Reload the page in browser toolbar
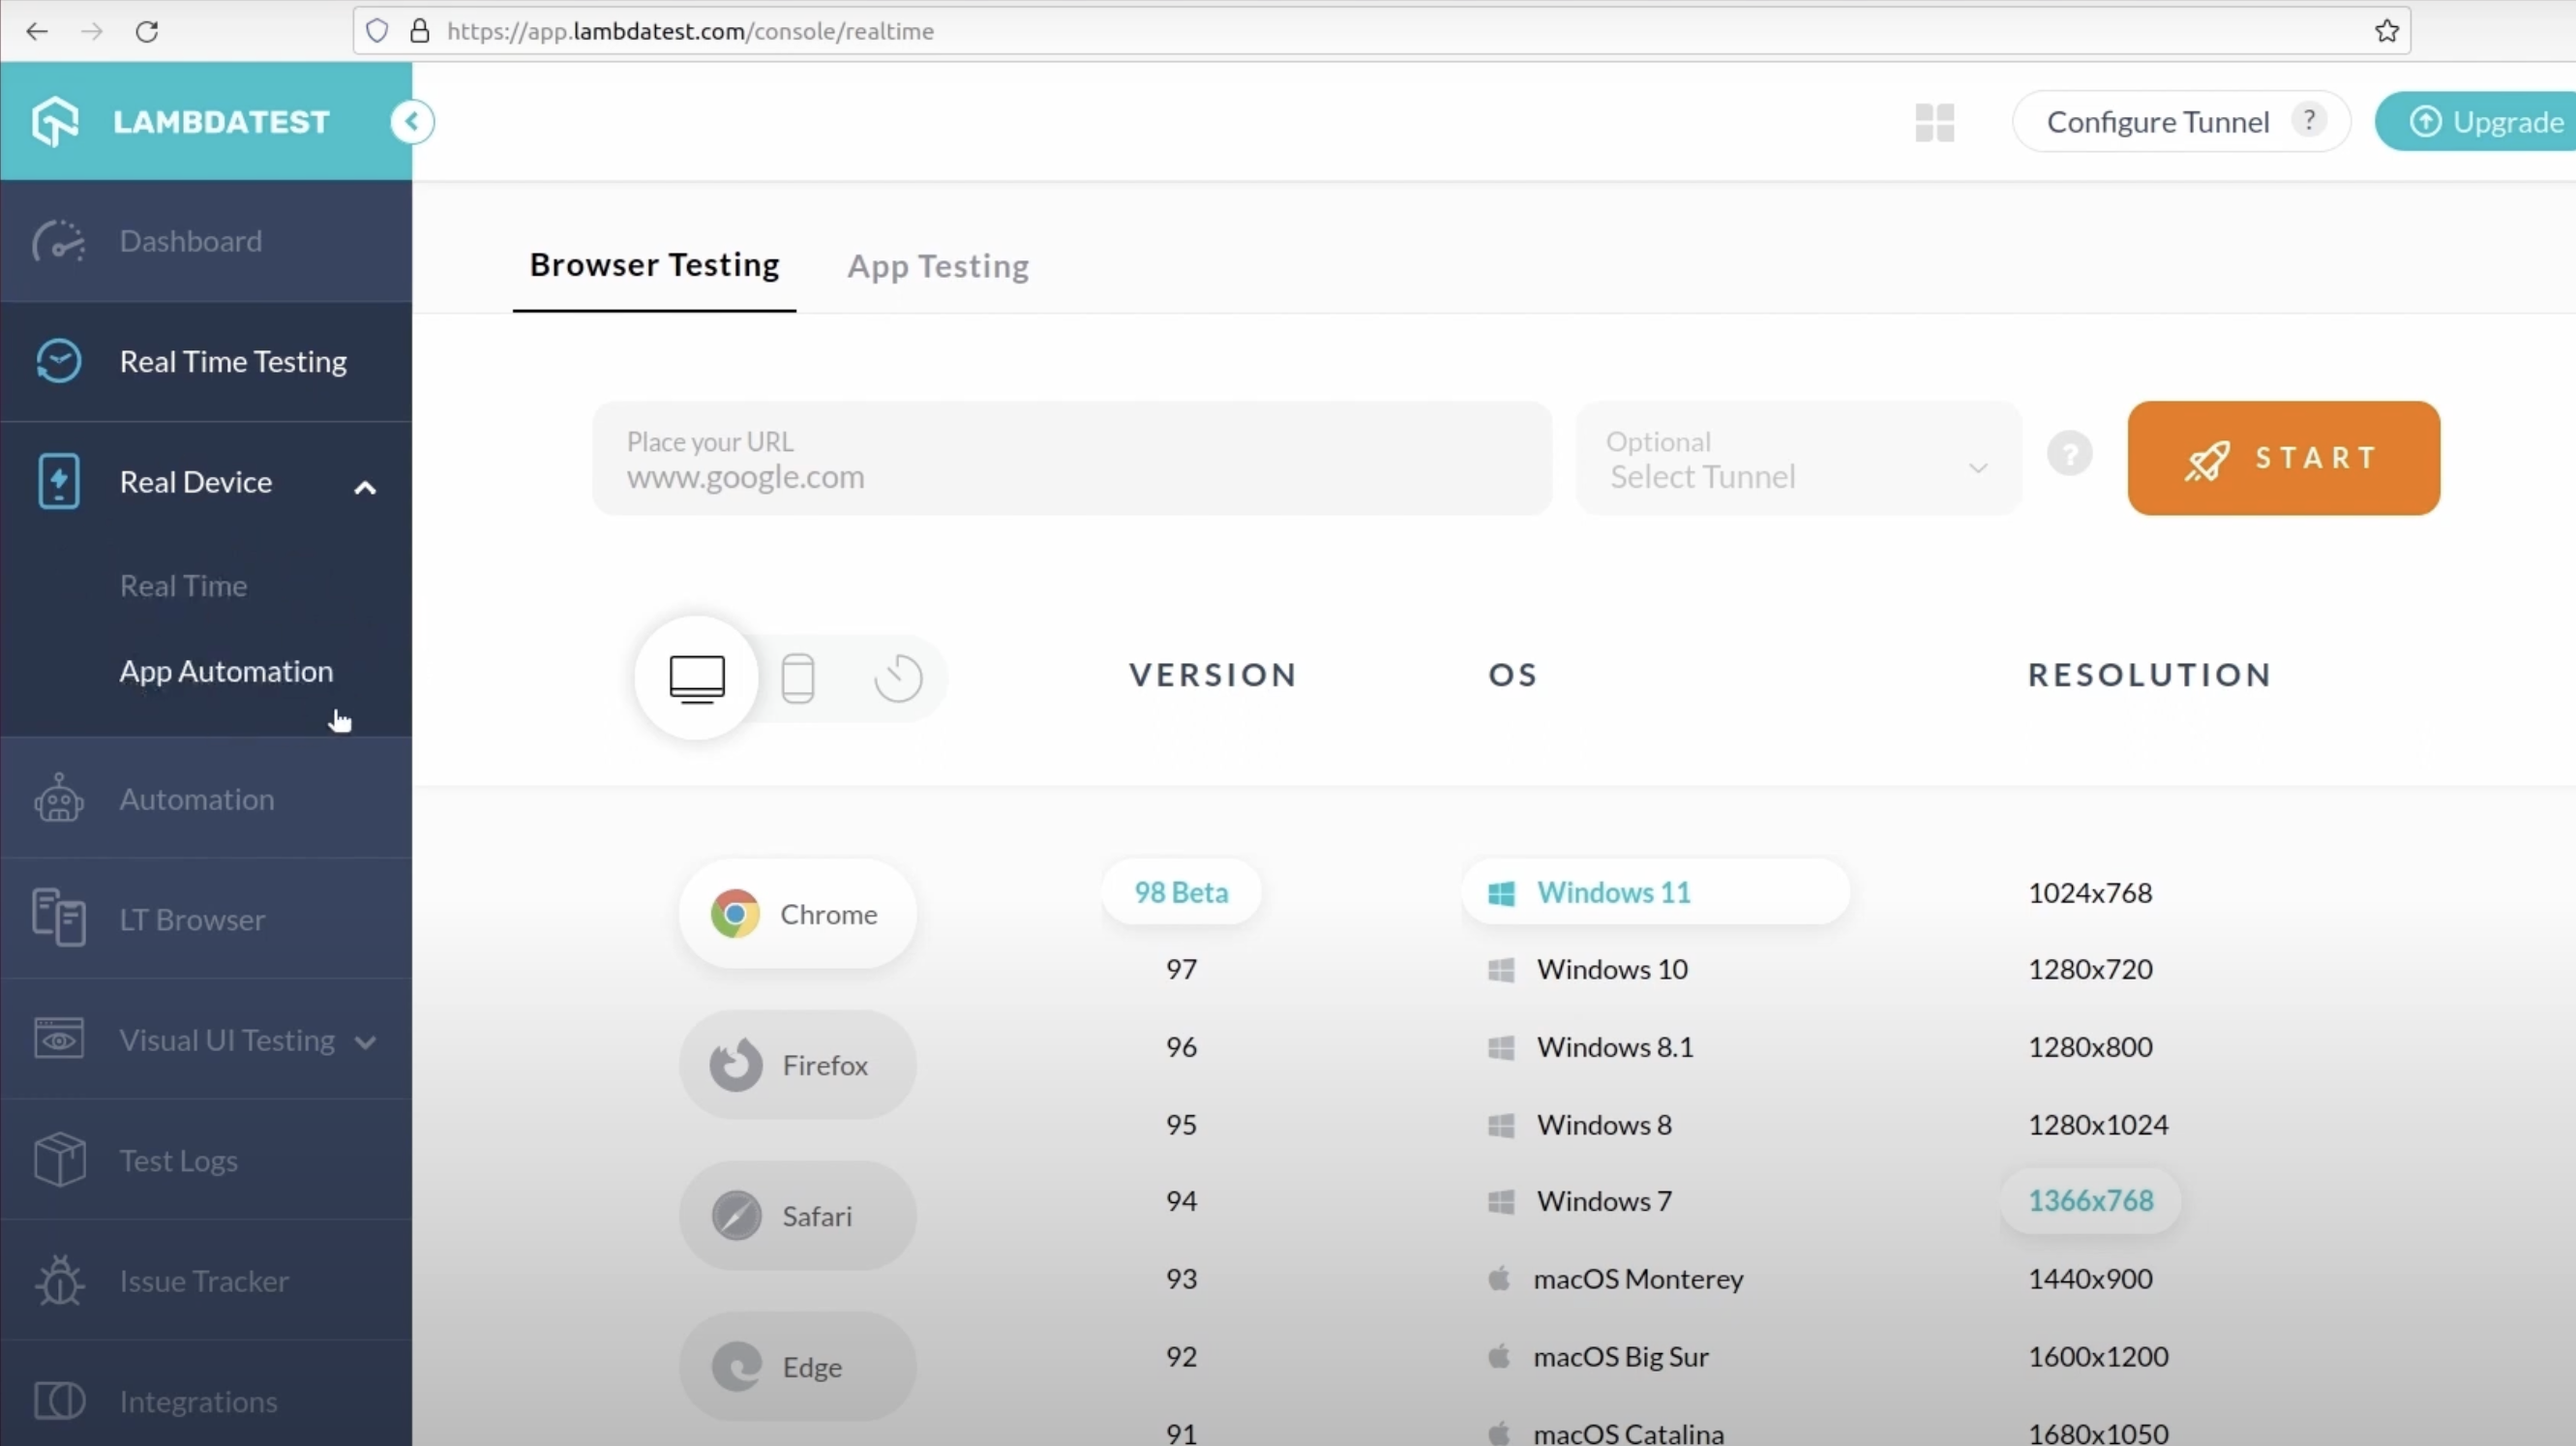The height and width of the screenshot is (1446, 2576). [147, 31]
